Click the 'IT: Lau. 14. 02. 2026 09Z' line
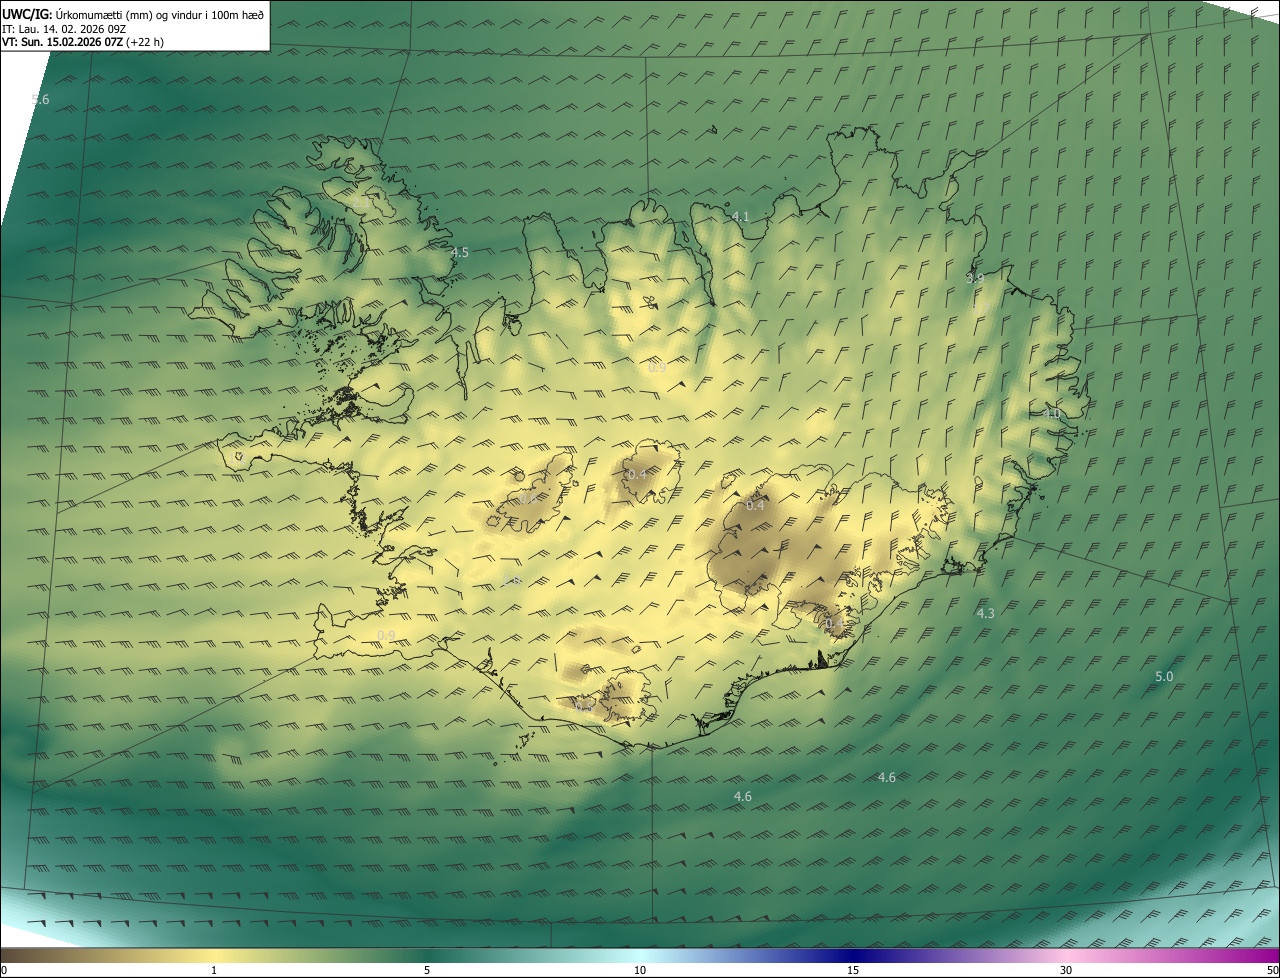 pyautogui.click(x=64, y=29)
